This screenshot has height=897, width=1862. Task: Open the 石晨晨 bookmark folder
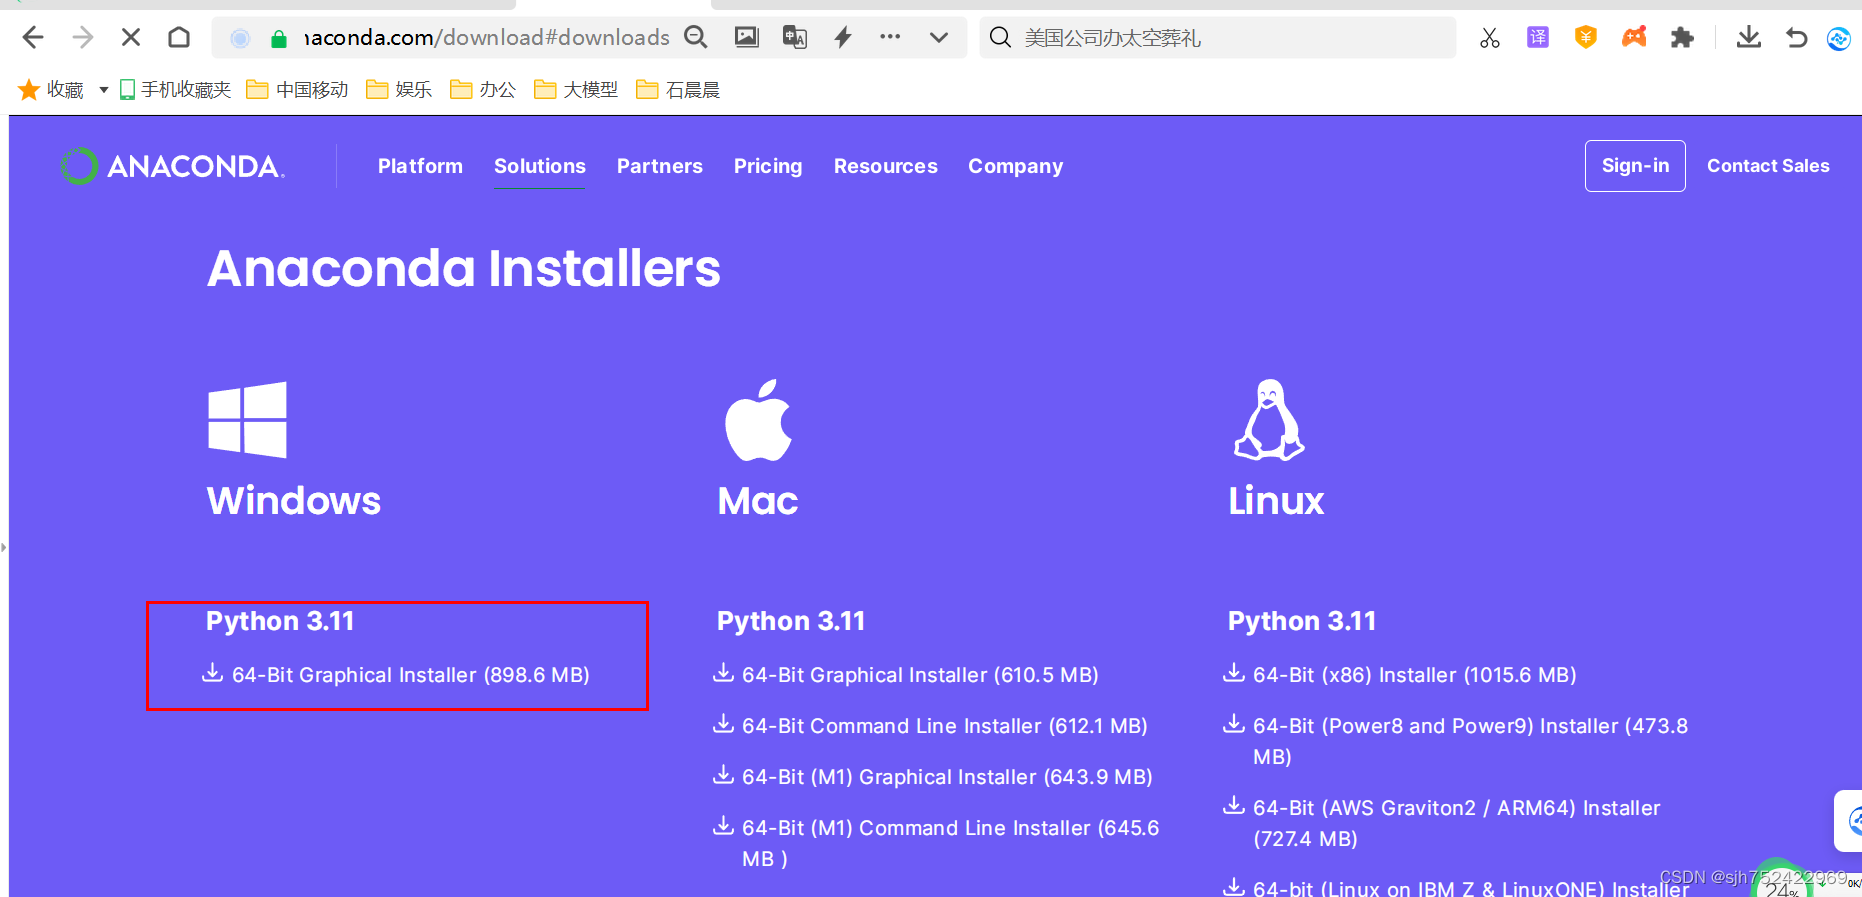click(x=678, y=90)
